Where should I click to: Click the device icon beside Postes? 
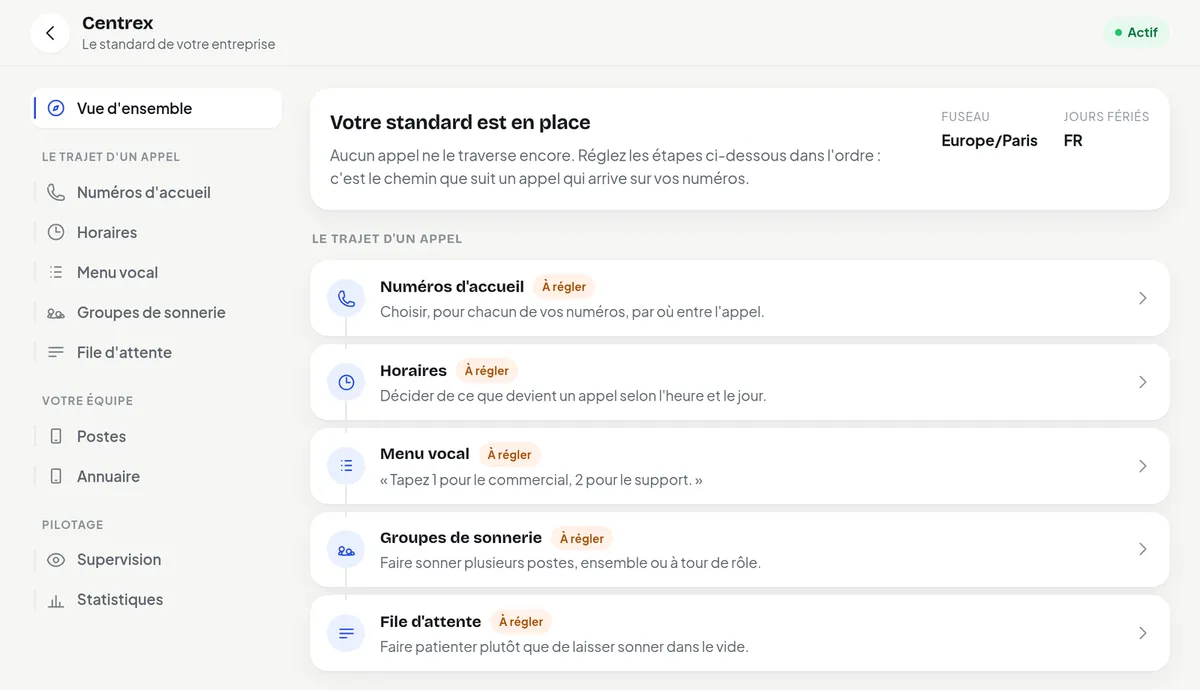click(x=56, y=436)
